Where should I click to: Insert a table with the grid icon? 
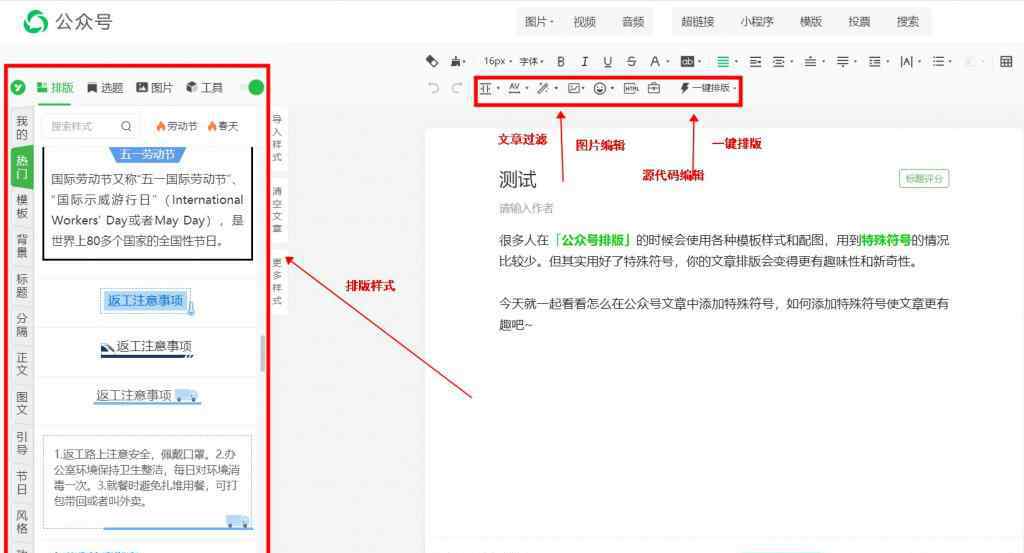pyautogui.click(x=1006, y=61)
